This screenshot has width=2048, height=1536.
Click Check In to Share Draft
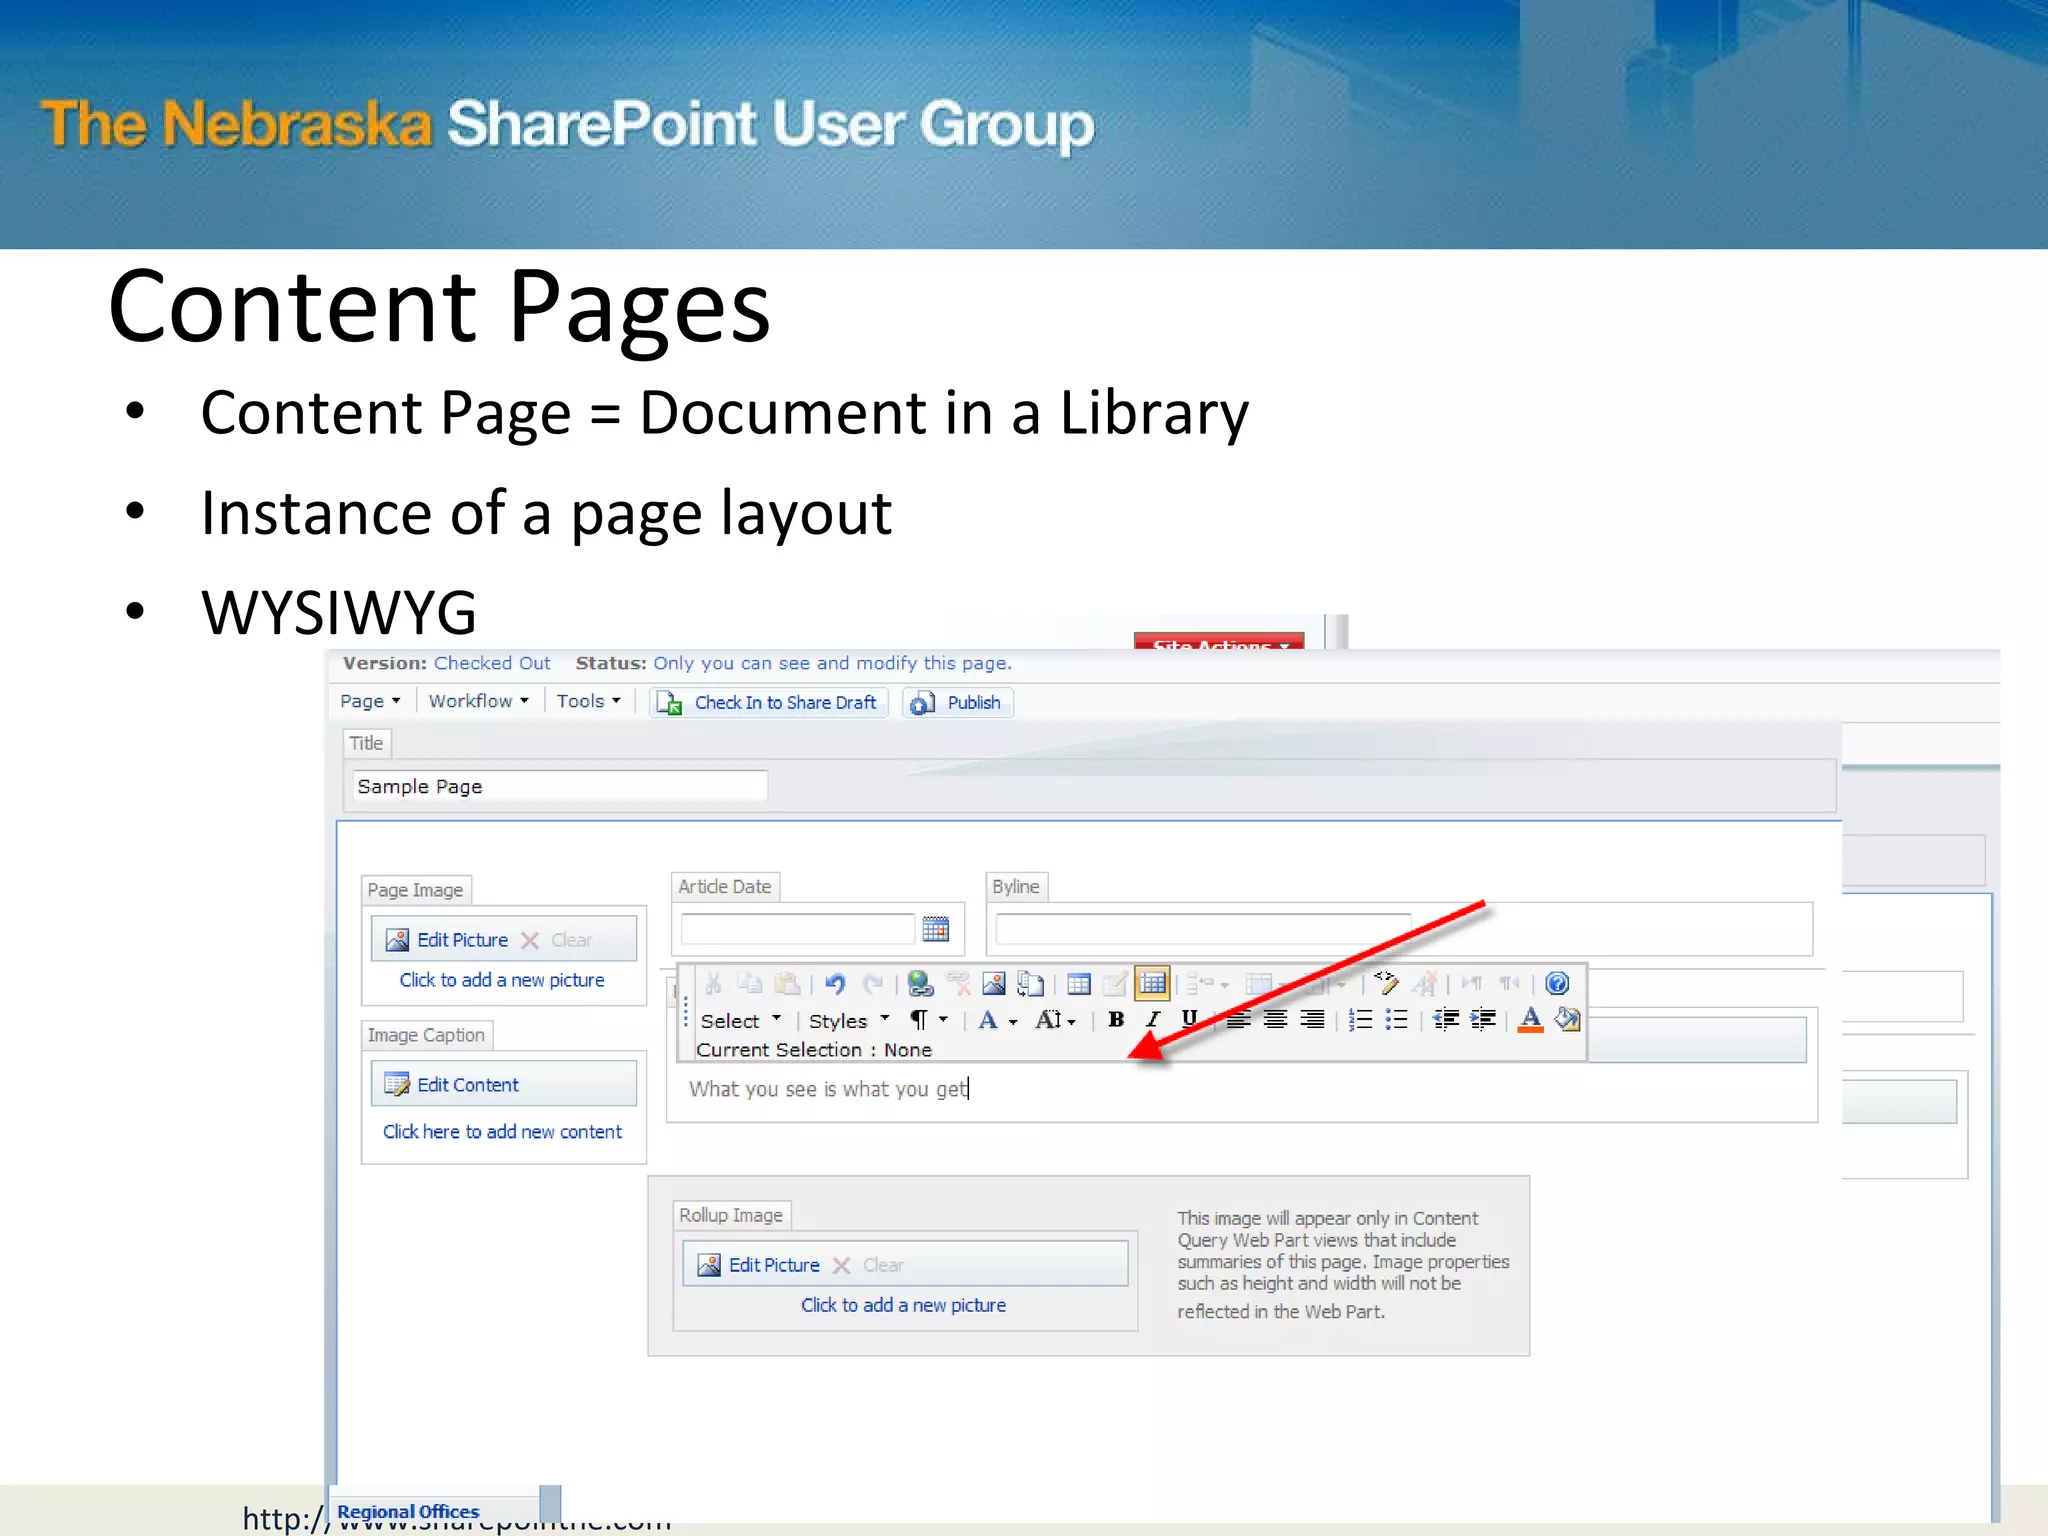(768, 703)
